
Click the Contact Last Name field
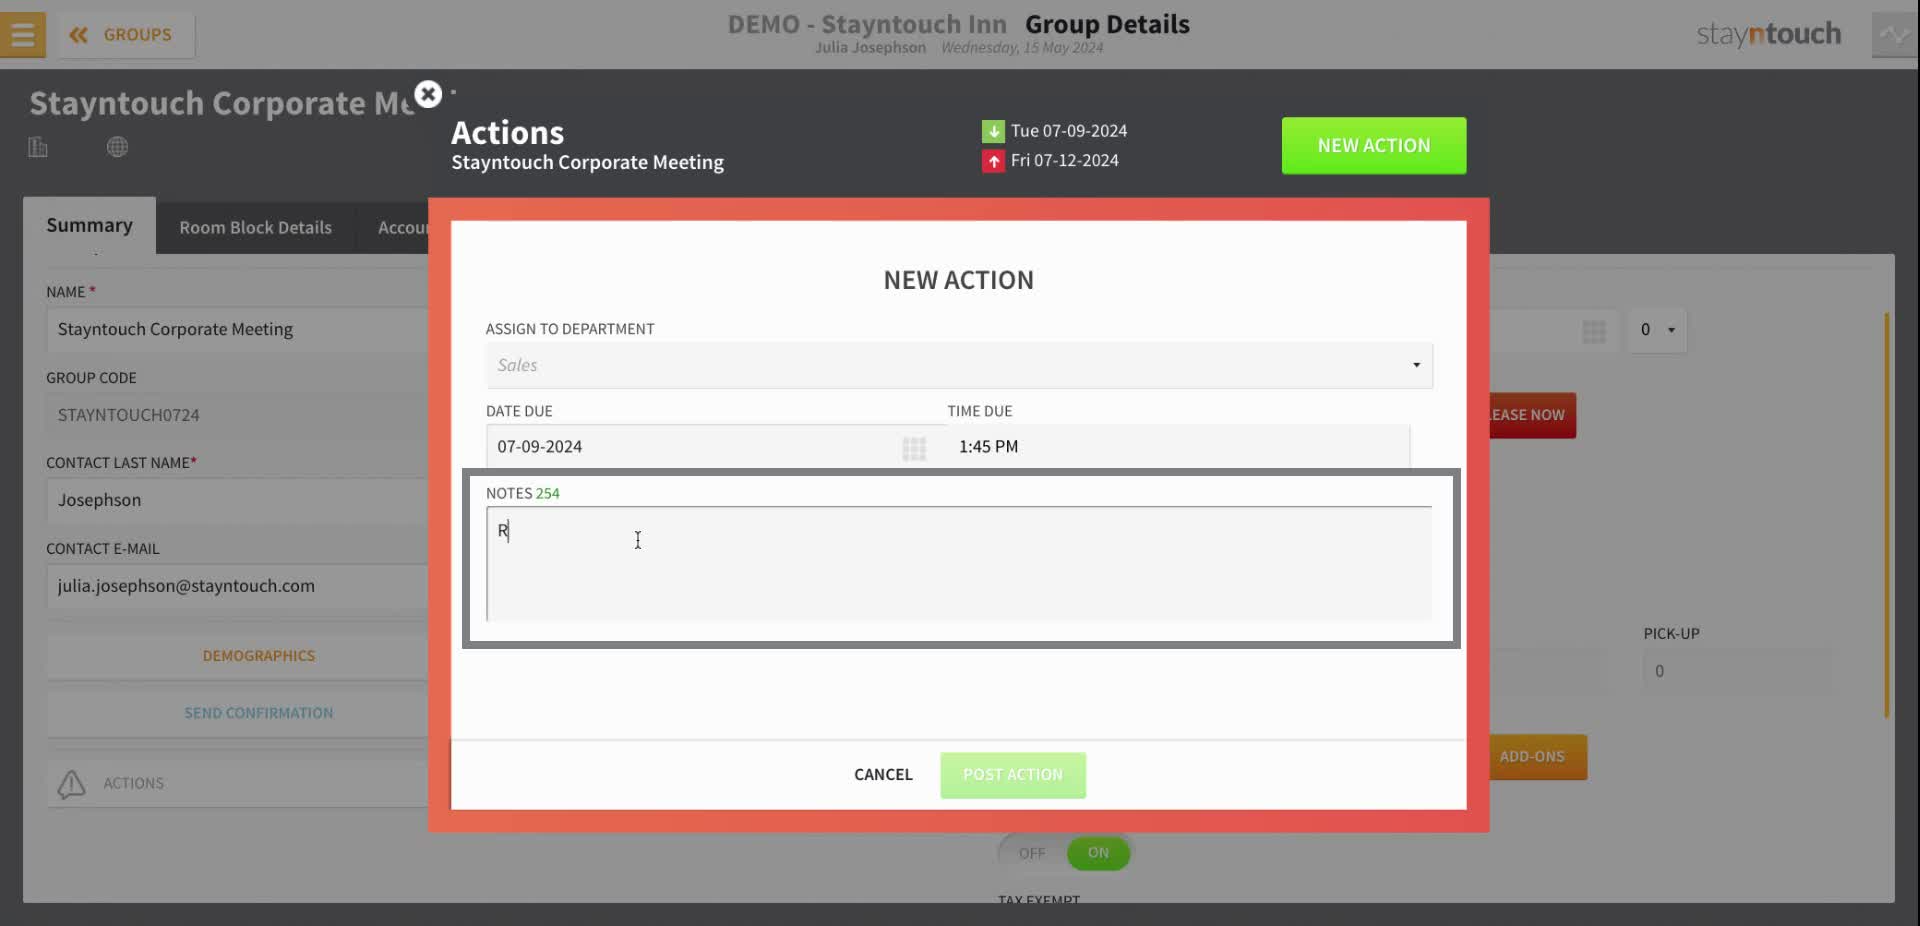pyautogui.click(x=237, y=500)
